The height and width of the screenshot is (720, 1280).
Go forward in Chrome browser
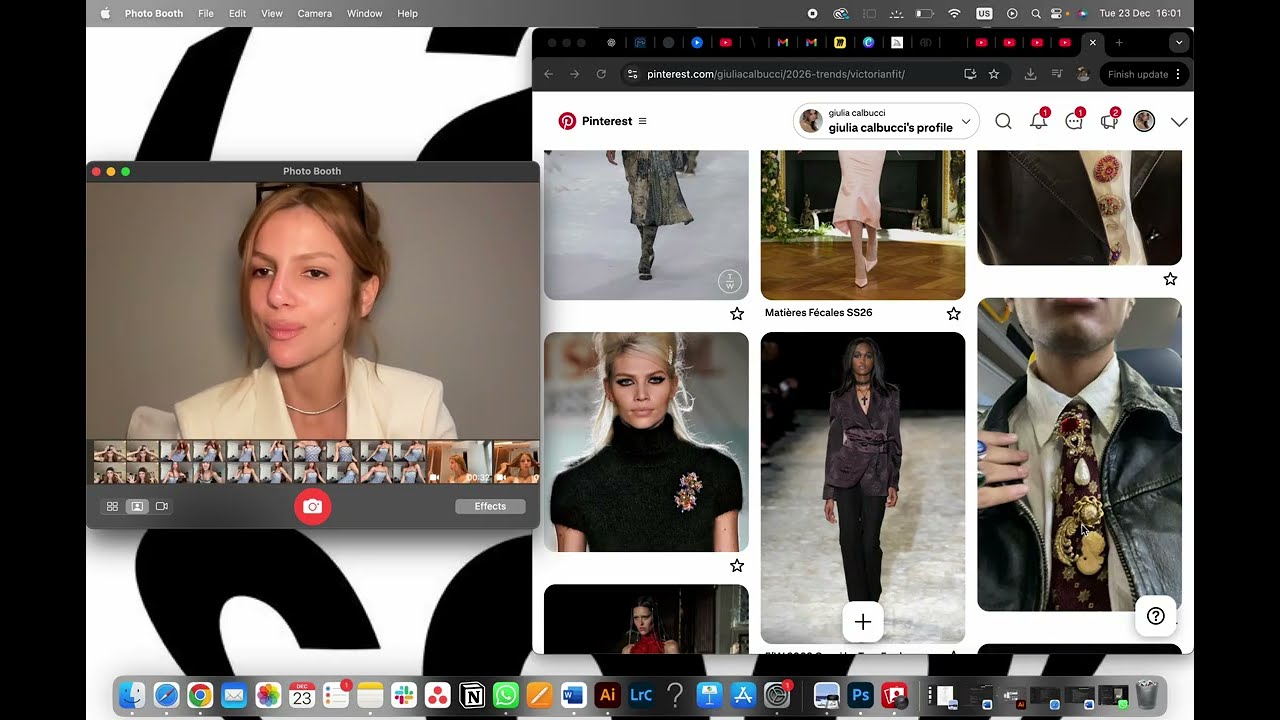tap(574, 74)
